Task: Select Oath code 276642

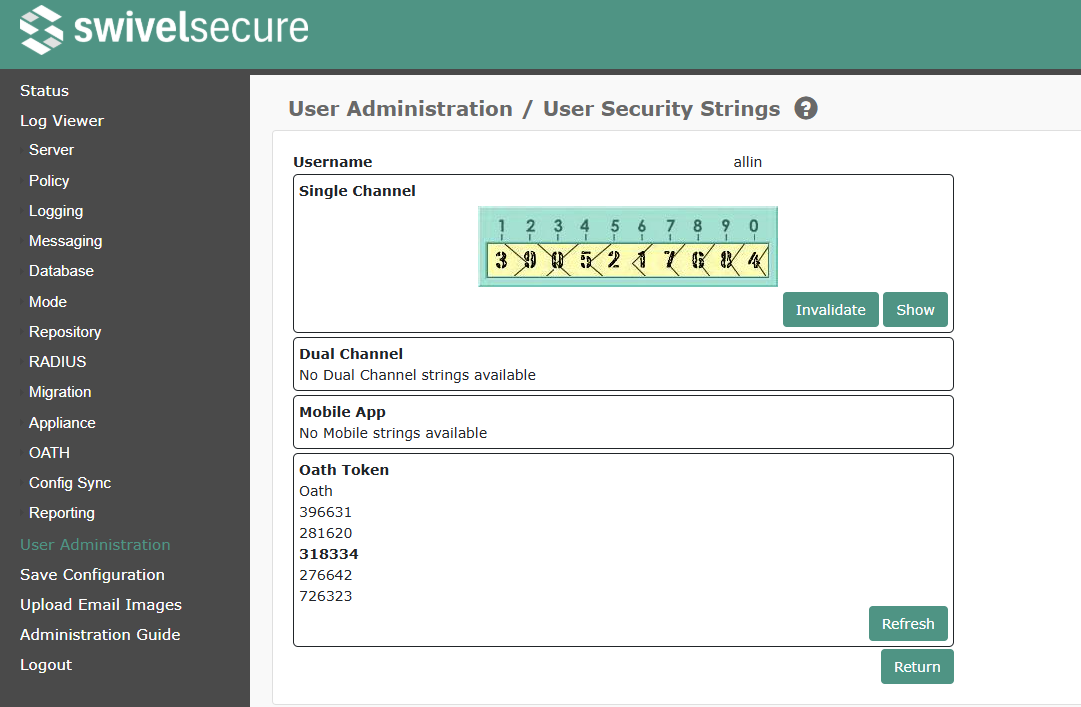Action: [x=325, y=575]
